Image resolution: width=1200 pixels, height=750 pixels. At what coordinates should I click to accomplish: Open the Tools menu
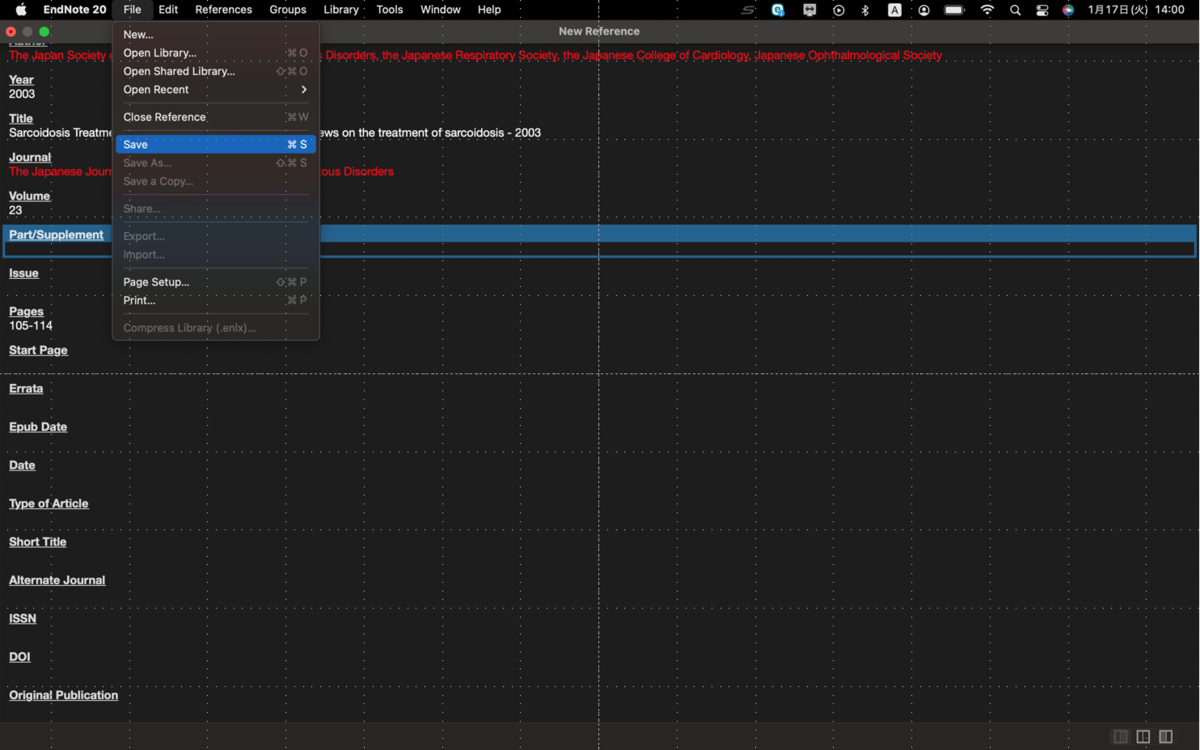click(390, 10)
